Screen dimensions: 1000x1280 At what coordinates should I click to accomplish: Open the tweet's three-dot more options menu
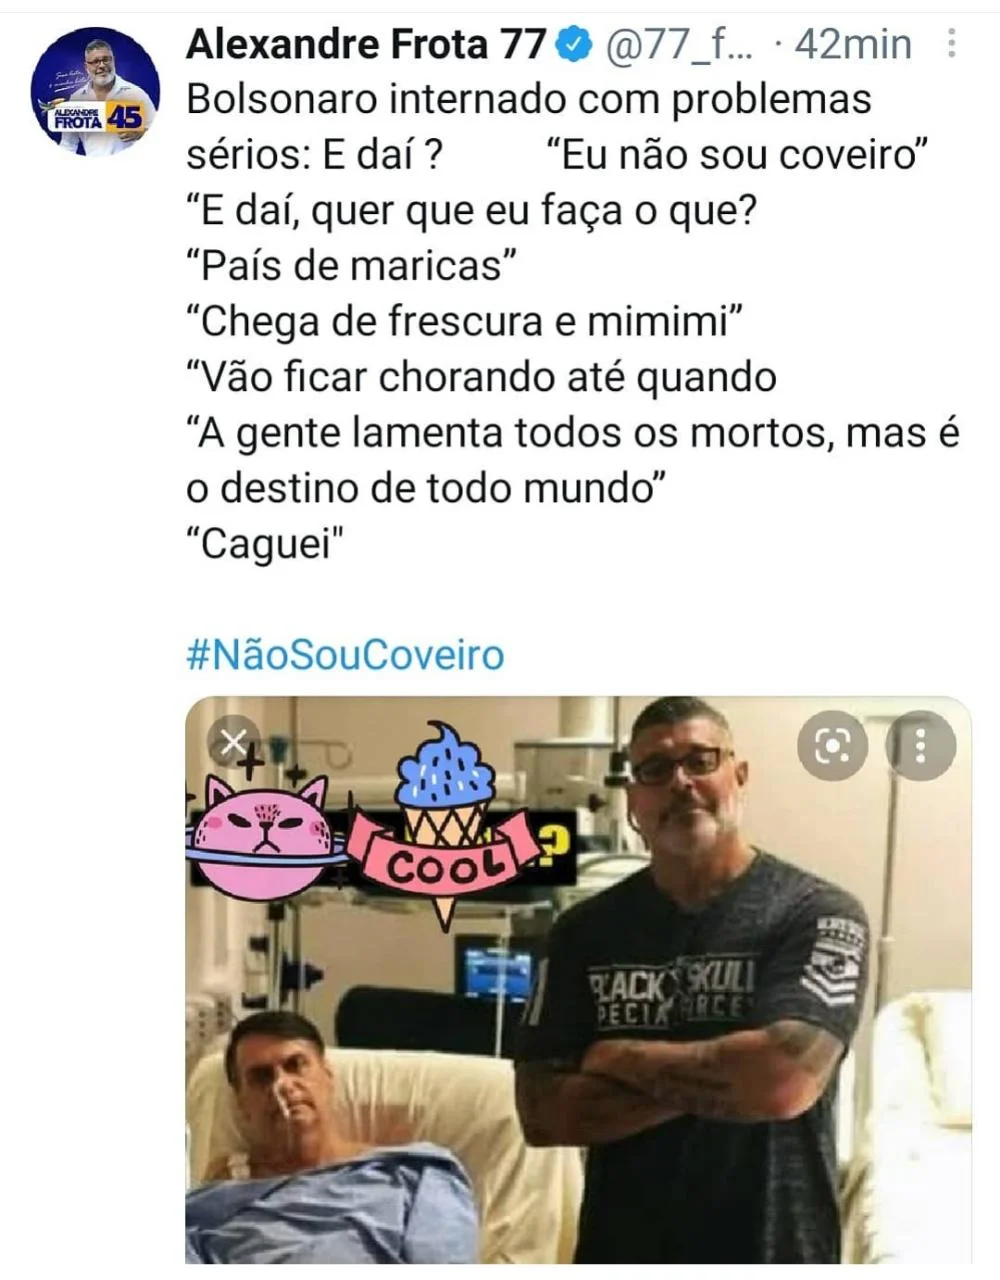951,43
